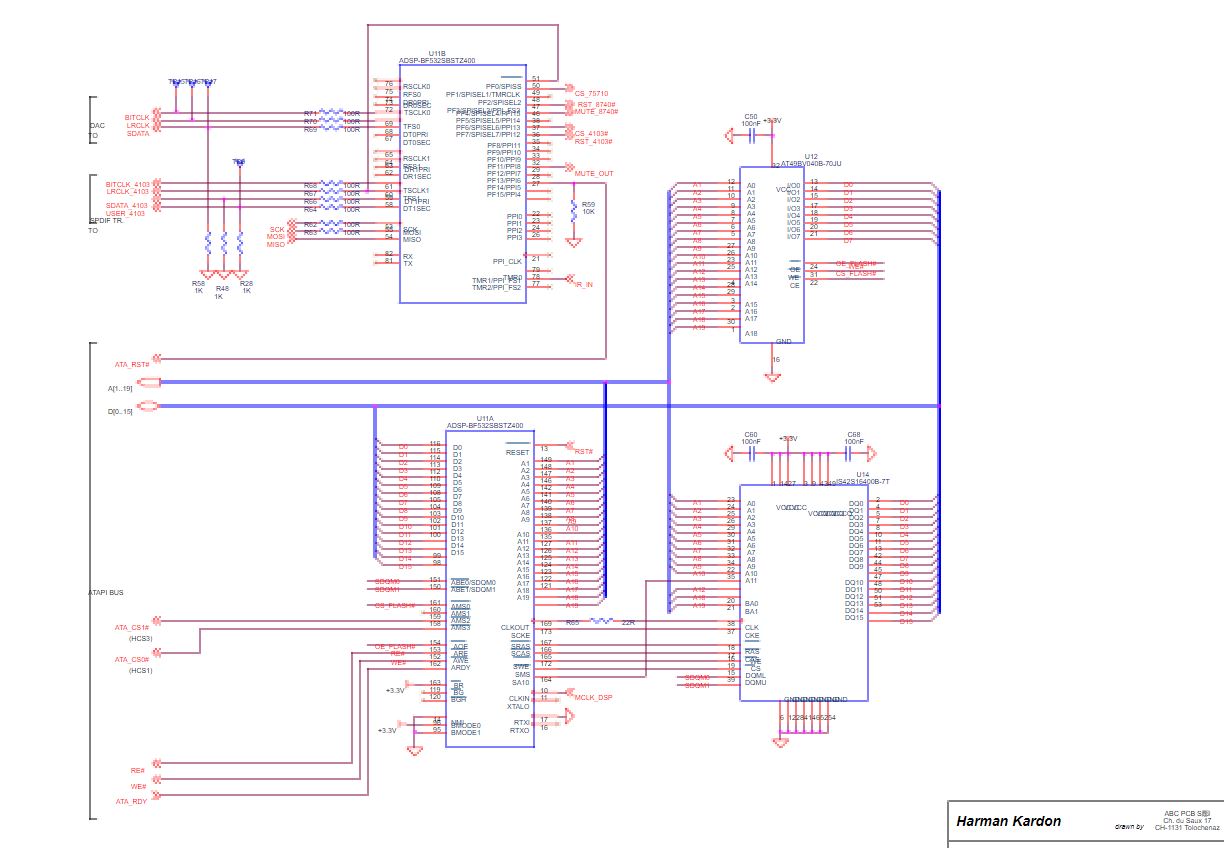The height and width of the screenshot is (848, 1224).
Task: Select the Harman Kardon title block text
Action: pos(1008,822)
